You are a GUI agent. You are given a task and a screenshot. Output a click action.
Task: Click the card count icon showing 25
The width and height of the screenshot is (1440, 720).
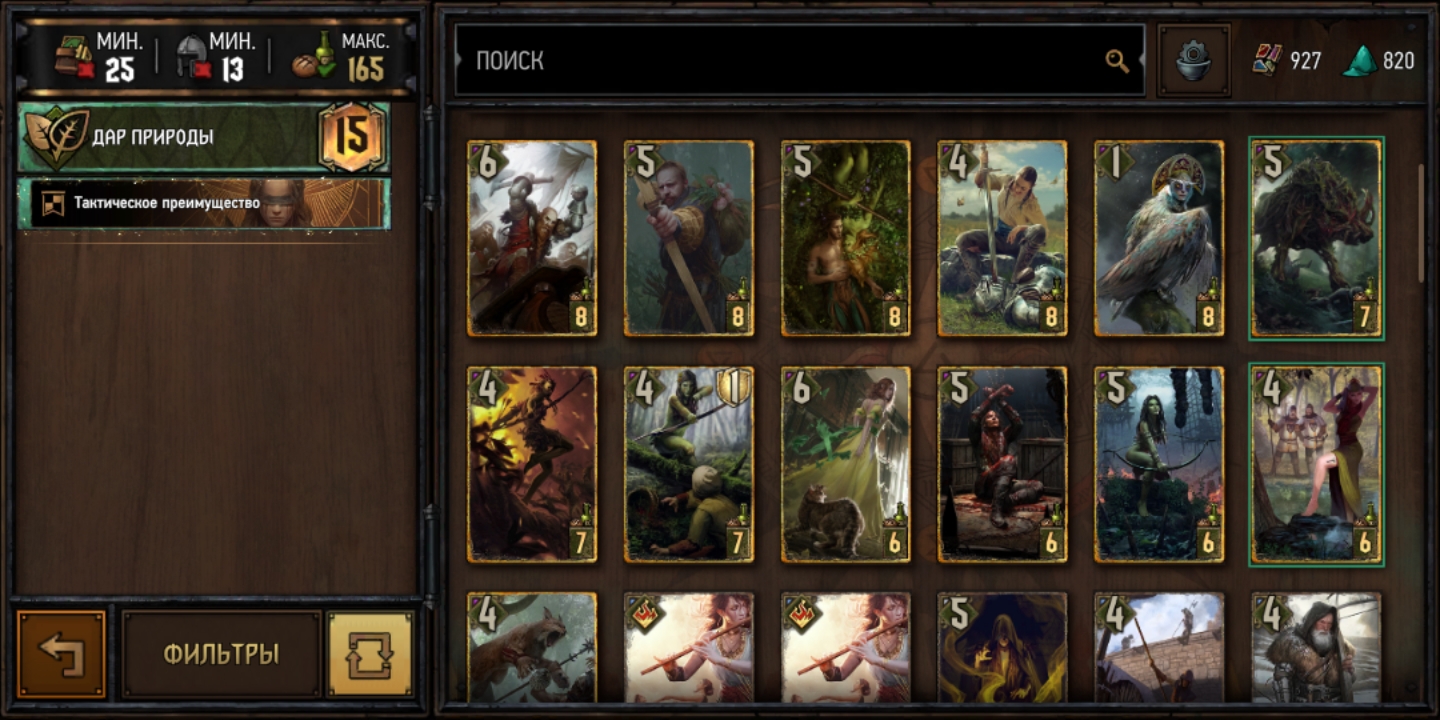(75, 57)
